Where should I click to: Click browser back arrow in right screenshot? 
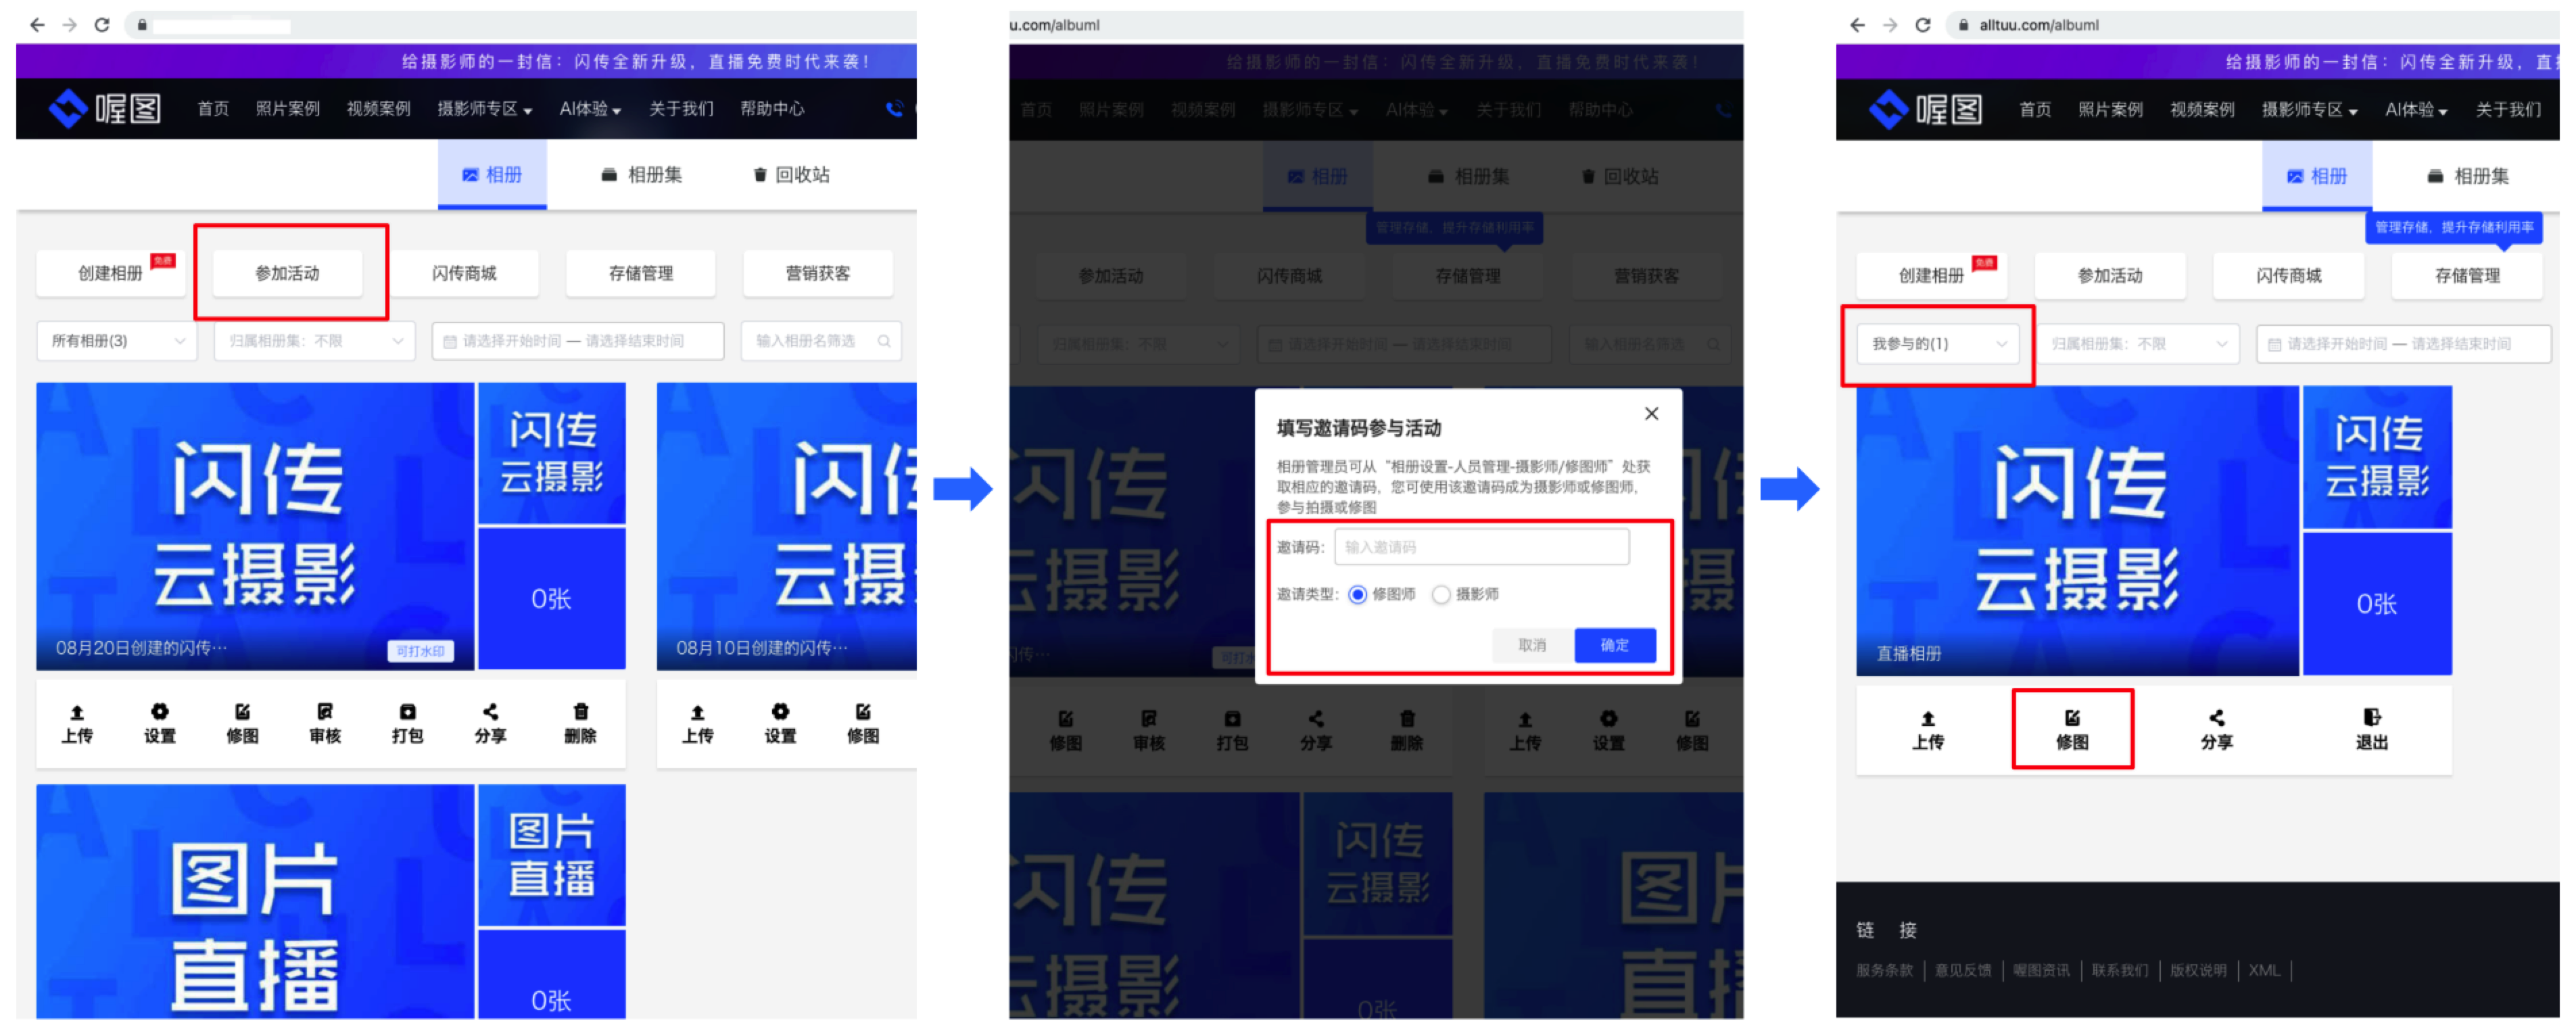click(x=1857, y=25)
